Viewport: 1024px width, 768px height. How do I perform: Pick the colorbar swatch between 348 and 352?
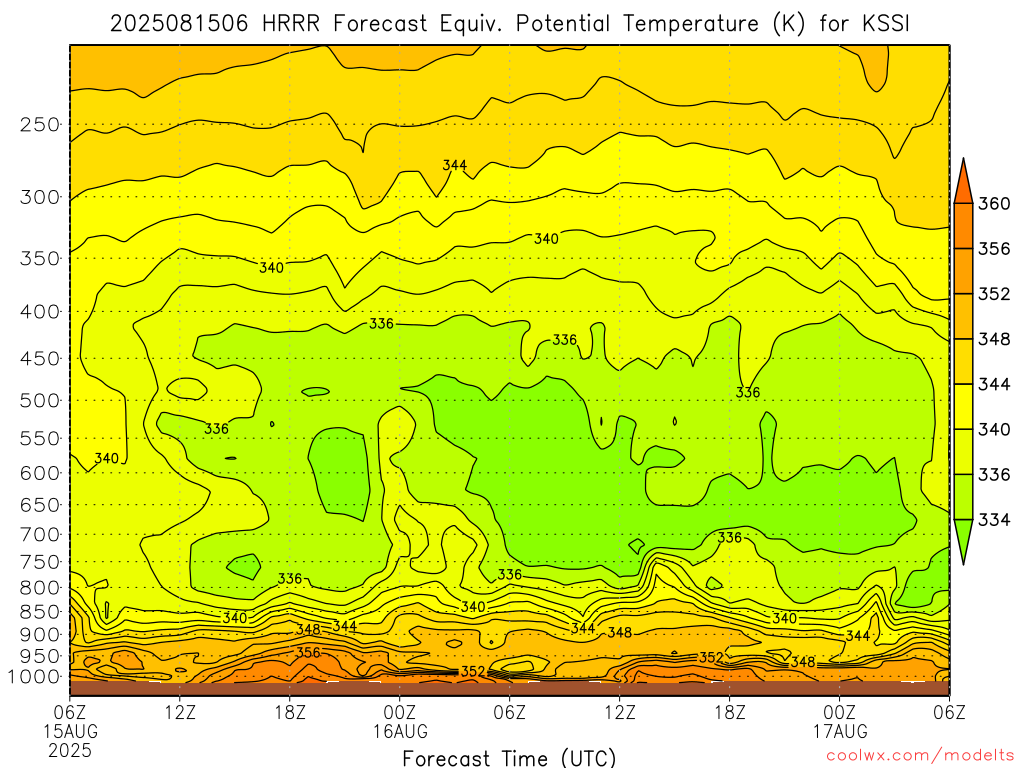tap(963, 316)
